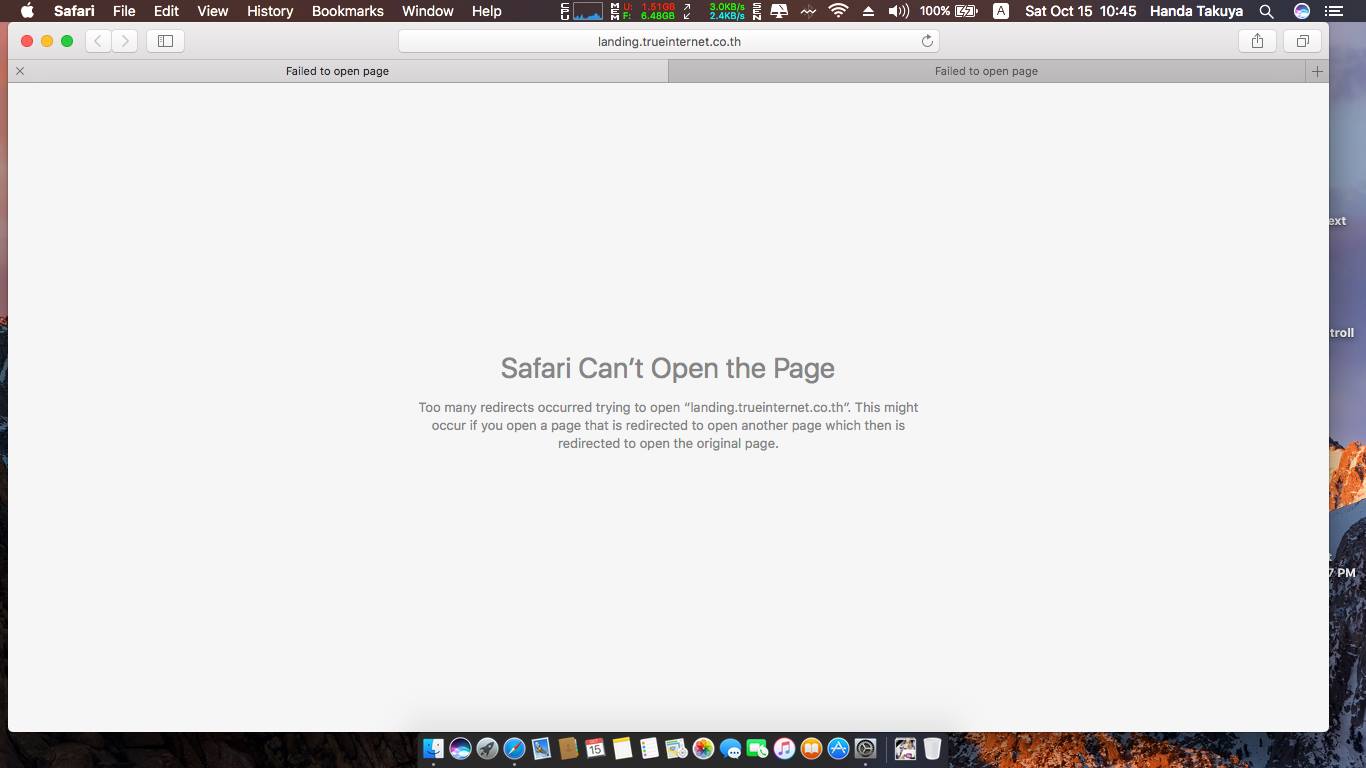Click the eject icon in menu bar
The height and width of the screenshot is (768, 1366).
(868, 11)
